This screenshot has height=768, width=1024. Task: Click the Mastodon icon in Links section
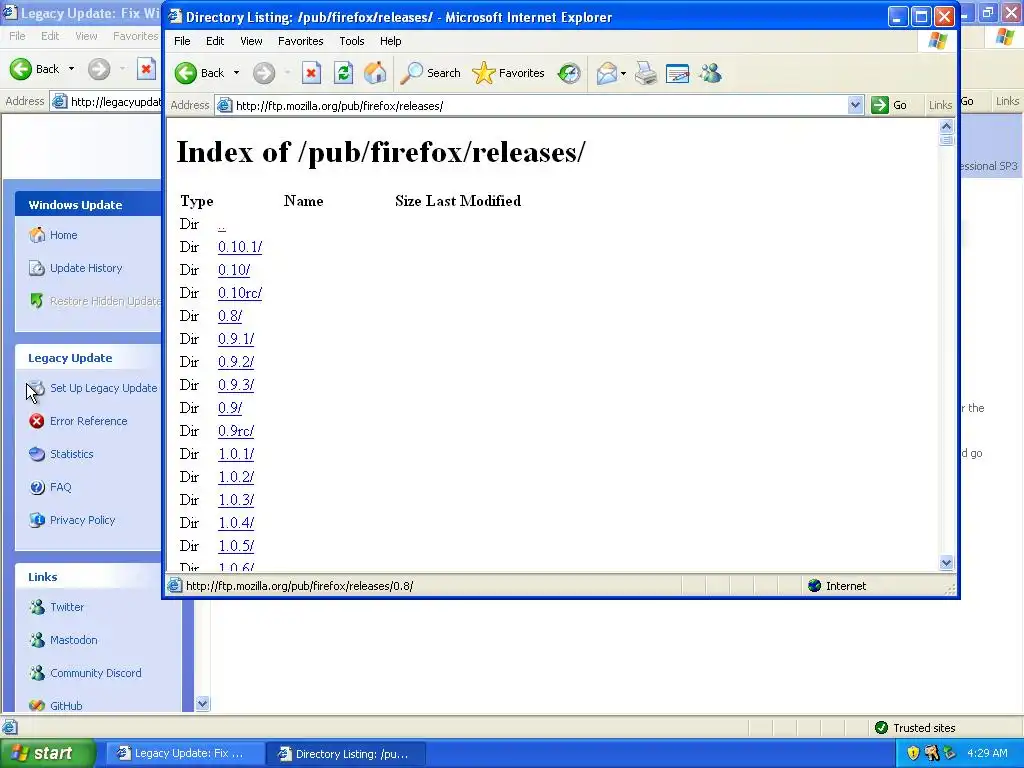click(x=37, y=640)
